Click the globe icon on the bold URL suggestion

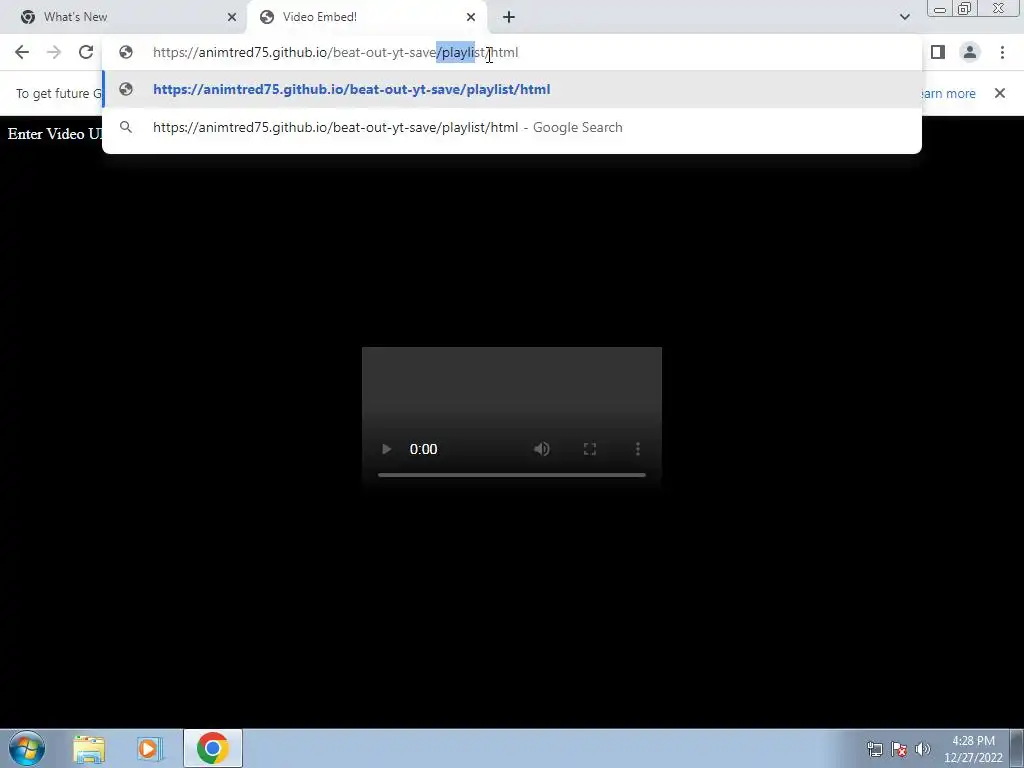click(126, 89)
